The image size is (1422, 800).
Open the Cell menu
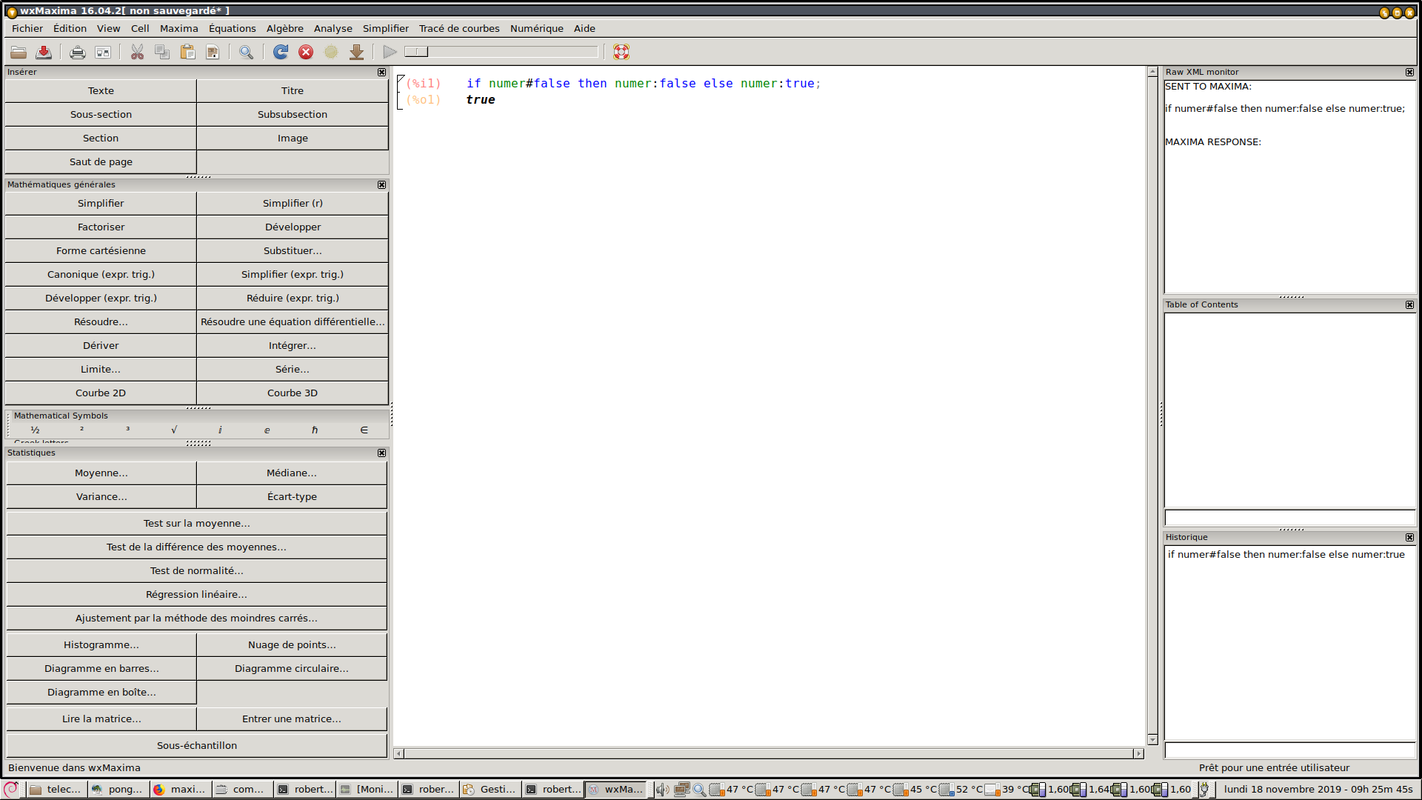tap(140, 29)
